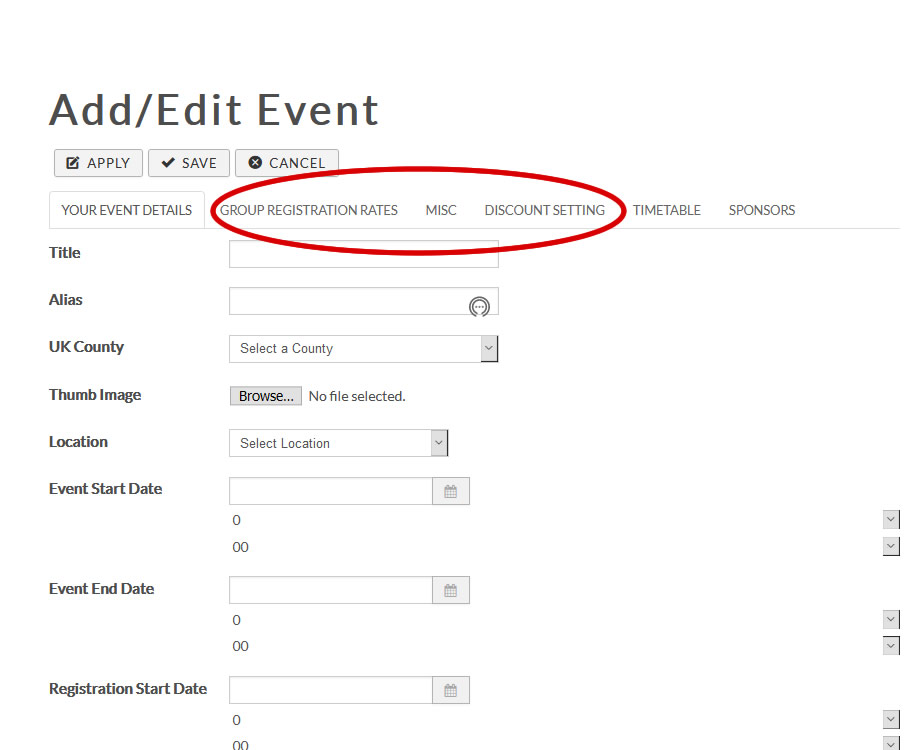This screenshot has width=924, height=750.
Task: Open Event End Date calendar picker
Action: pos(450,591)
